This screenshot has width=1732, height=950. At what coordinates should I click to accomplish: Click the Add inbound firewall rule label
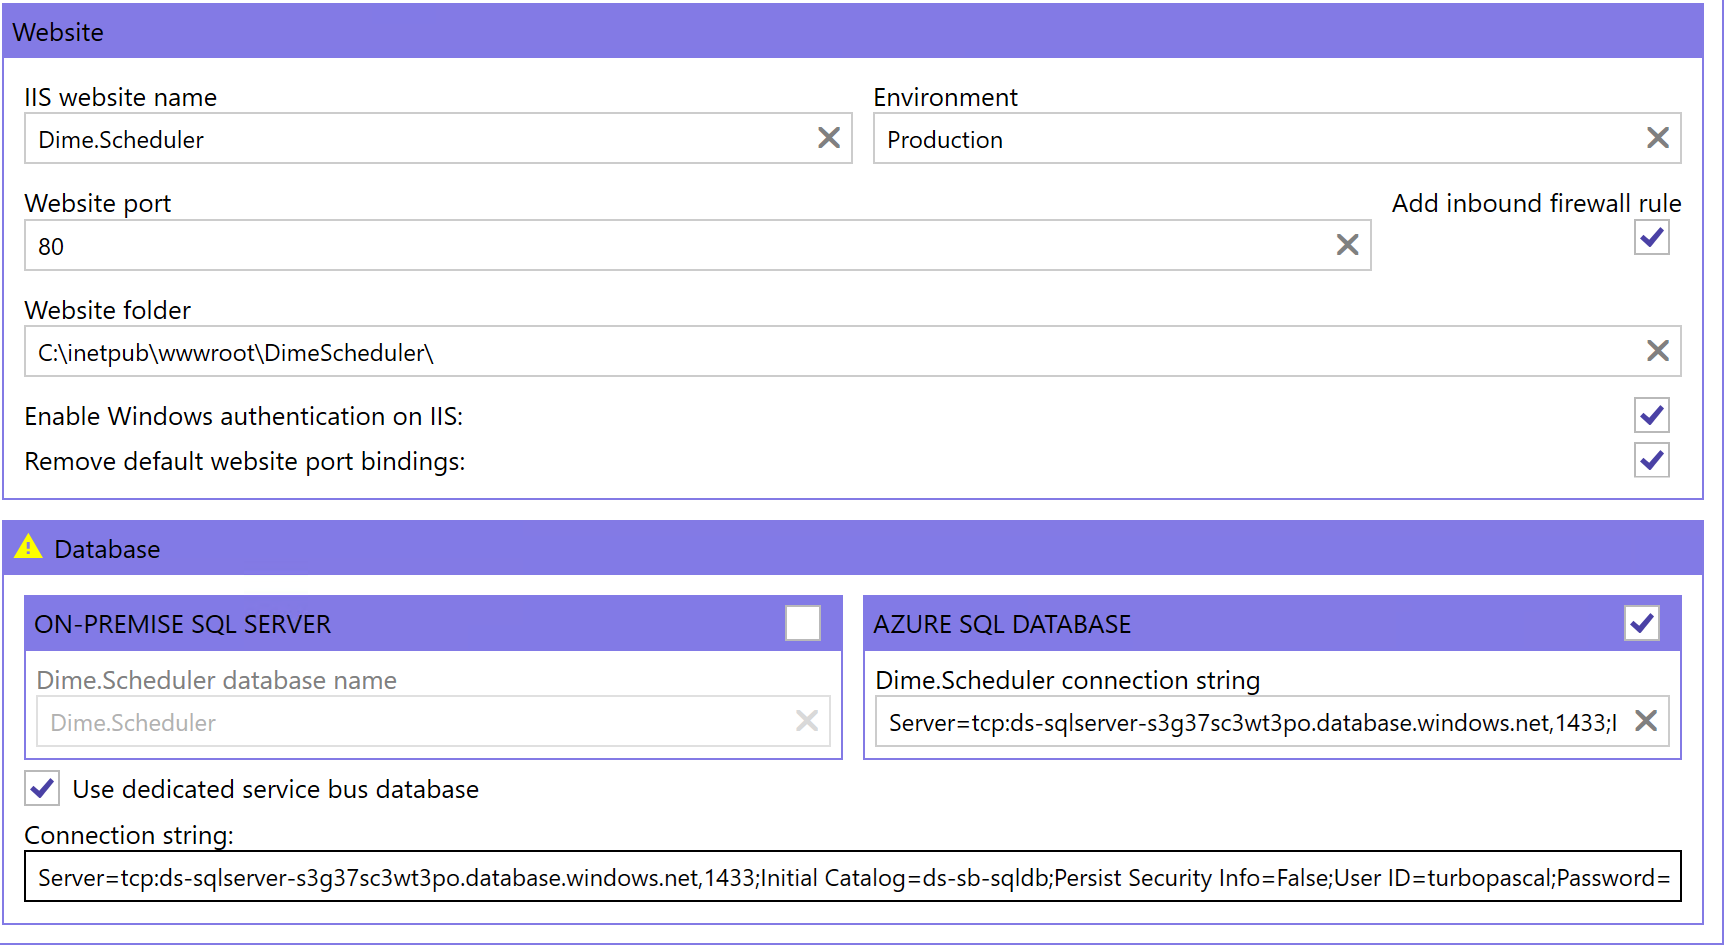click(x=1536, y=203)
